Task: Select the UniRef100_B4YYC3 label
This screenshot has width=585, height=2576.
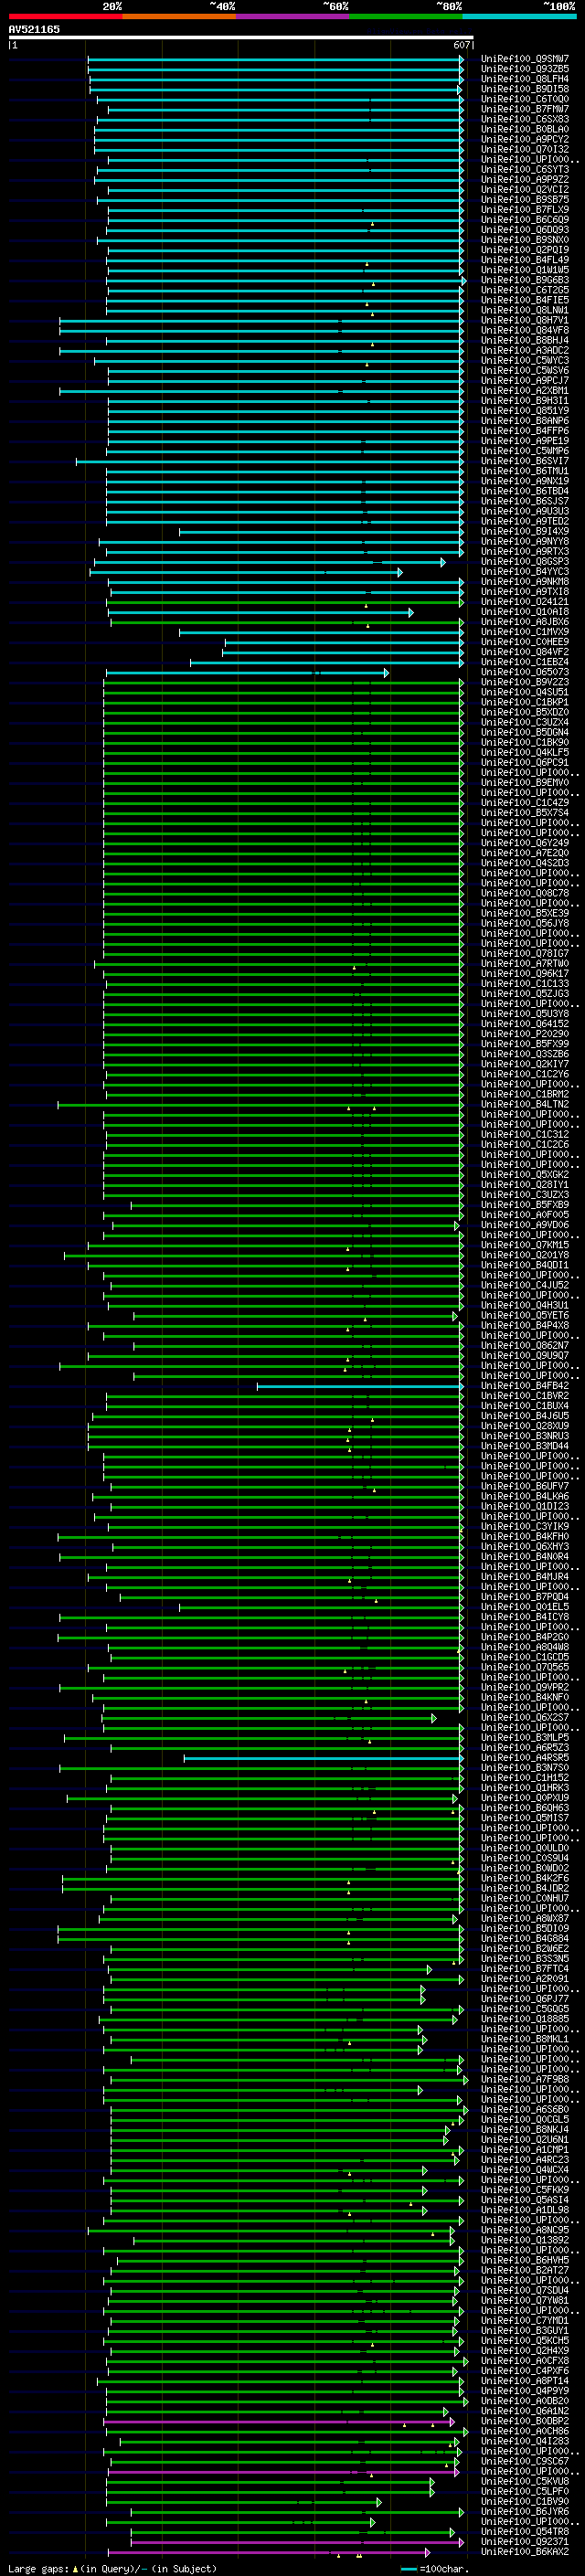Action: [525, 571]
